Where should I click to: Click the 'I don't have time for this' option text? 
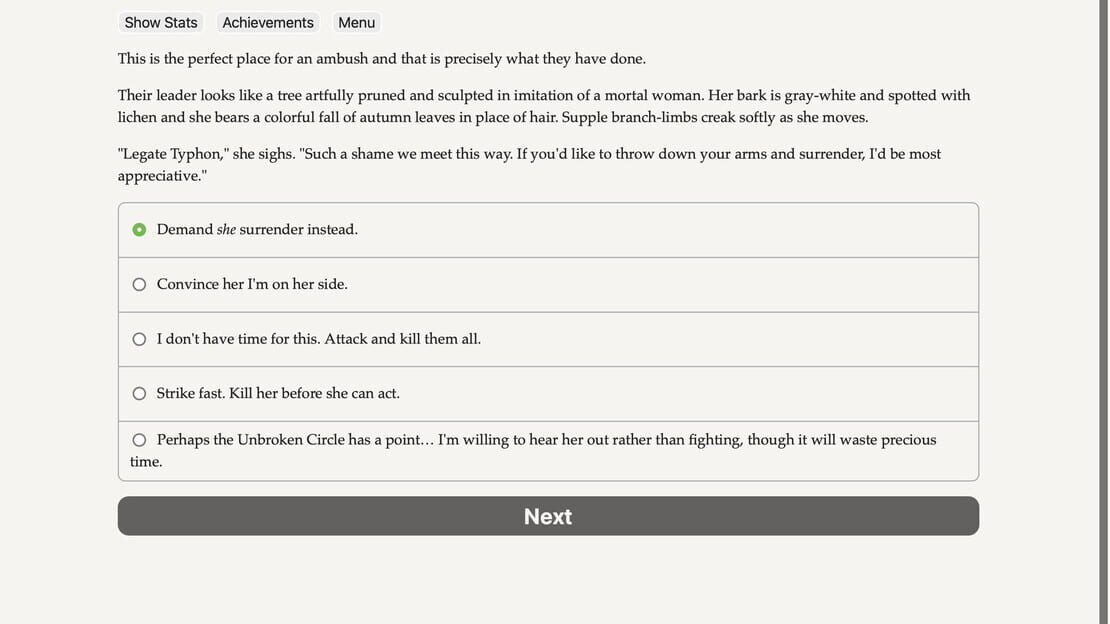pyautogui.click(x=319, y=339)
